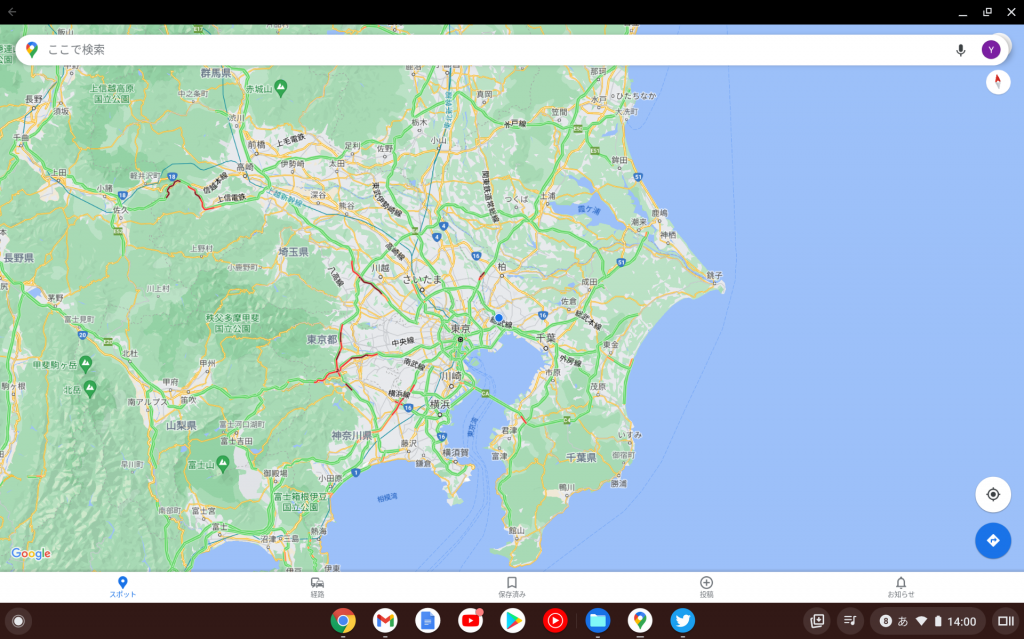Viewport: 1024px width, 639px height.
Task: Center map on my current location
Action: pos(993,495)
